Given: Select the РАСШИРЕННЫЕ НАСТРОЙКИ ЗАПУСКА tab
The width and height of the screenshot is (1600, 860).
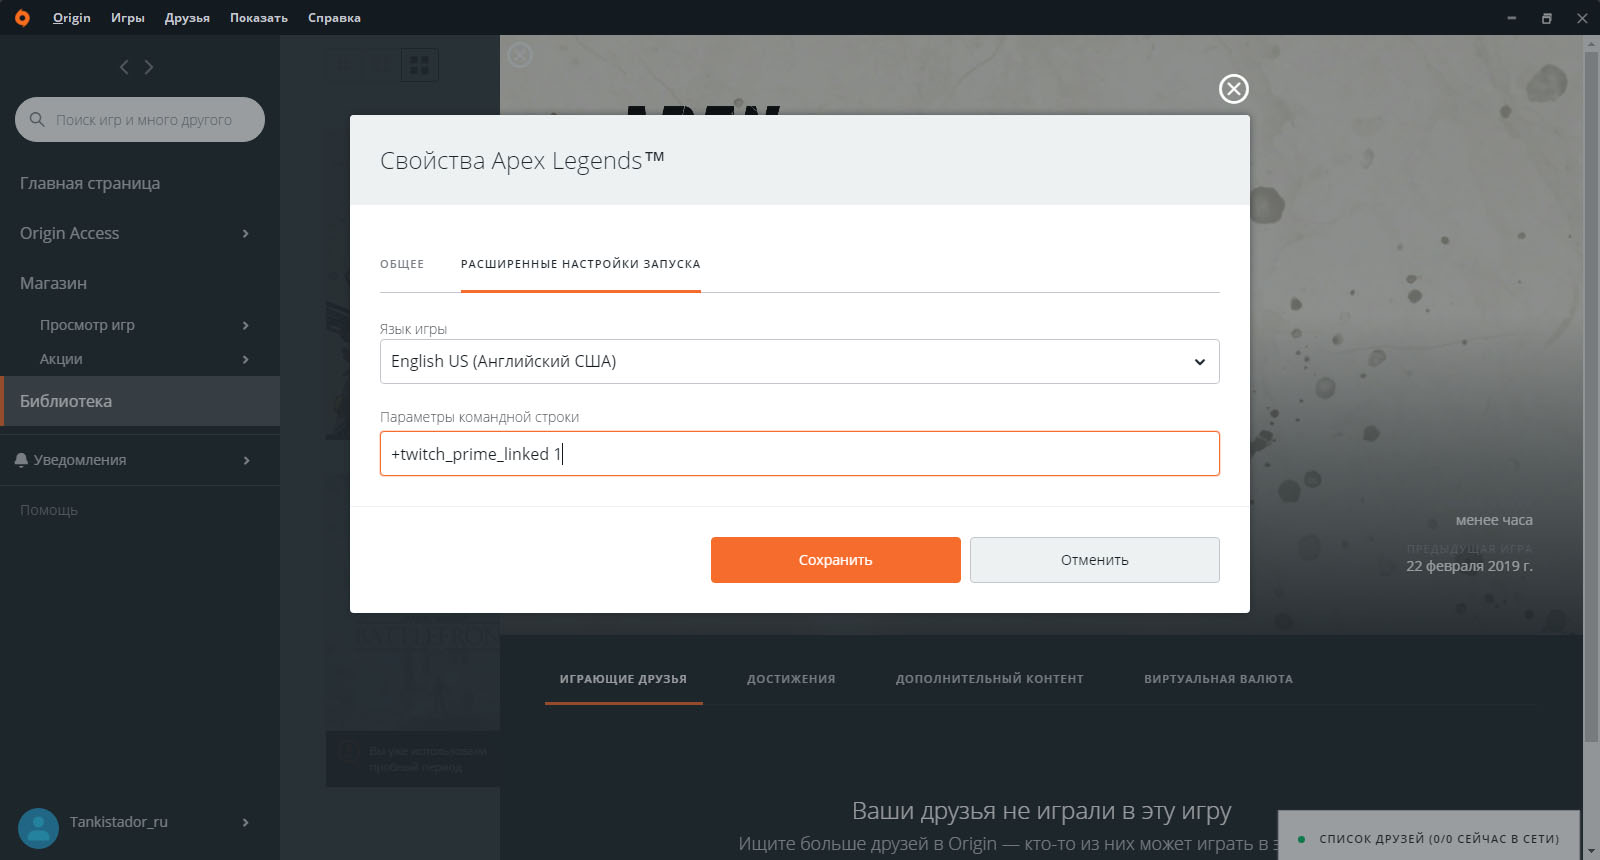Looking at the screenshot, I should [581, 264].
